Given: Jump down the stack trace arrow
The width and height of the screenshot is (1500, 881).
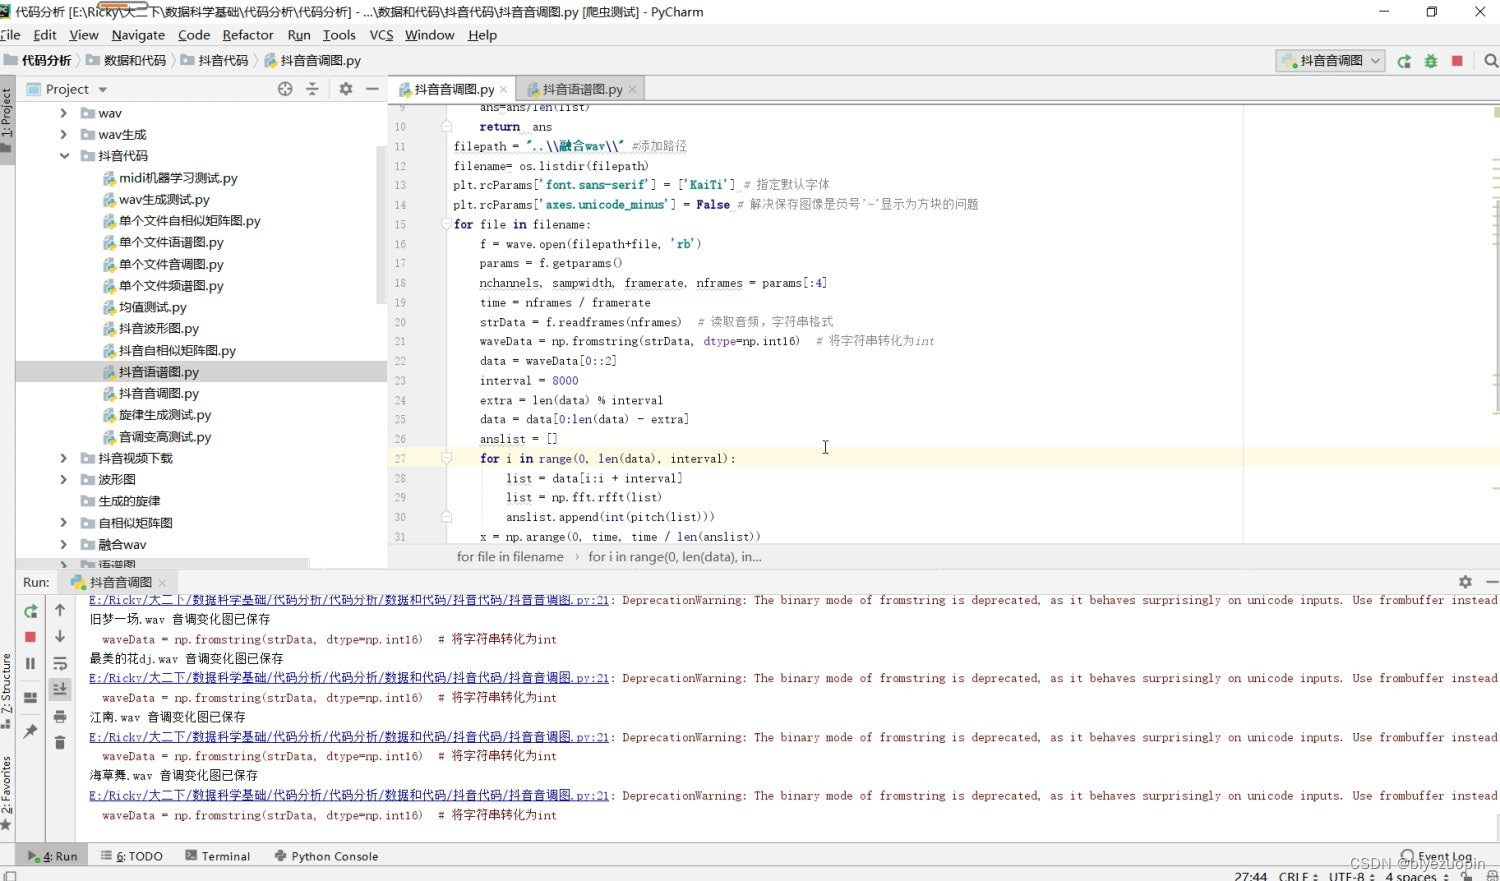Looking at the screenshot, I should pos(60,636).
